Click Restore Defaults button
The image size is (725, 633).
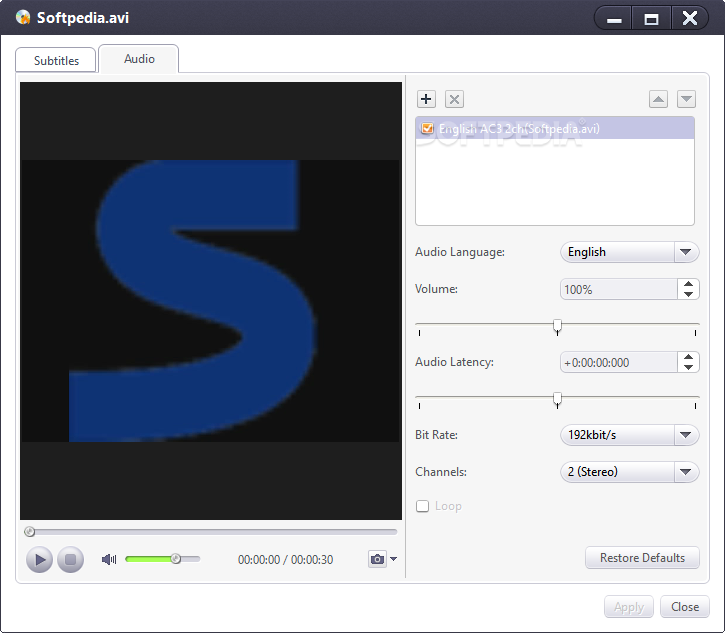point(642,558)
